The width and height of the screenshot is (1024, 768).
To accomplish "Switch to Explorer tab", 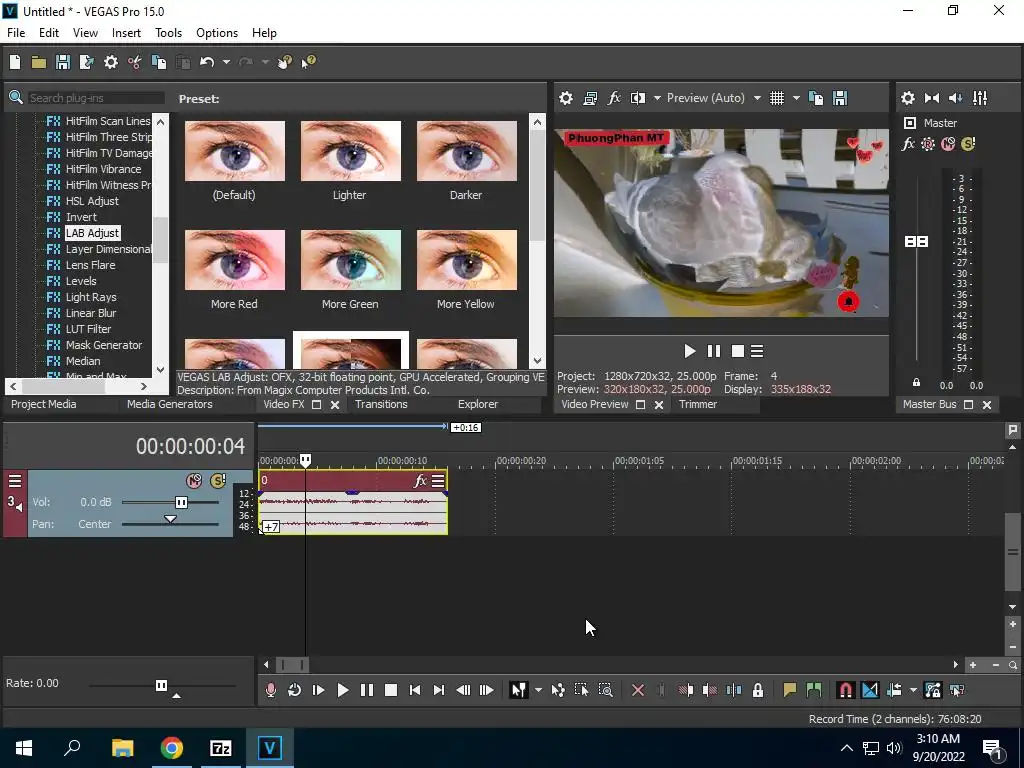I will (477, 404).
